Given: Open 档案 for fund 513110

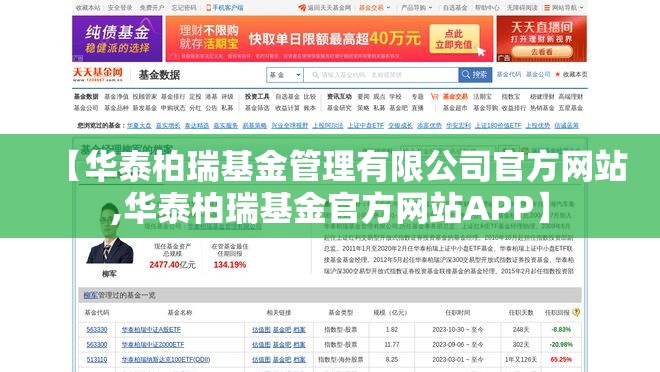Looking at the screenshot, I should click(x=299, y=360).
